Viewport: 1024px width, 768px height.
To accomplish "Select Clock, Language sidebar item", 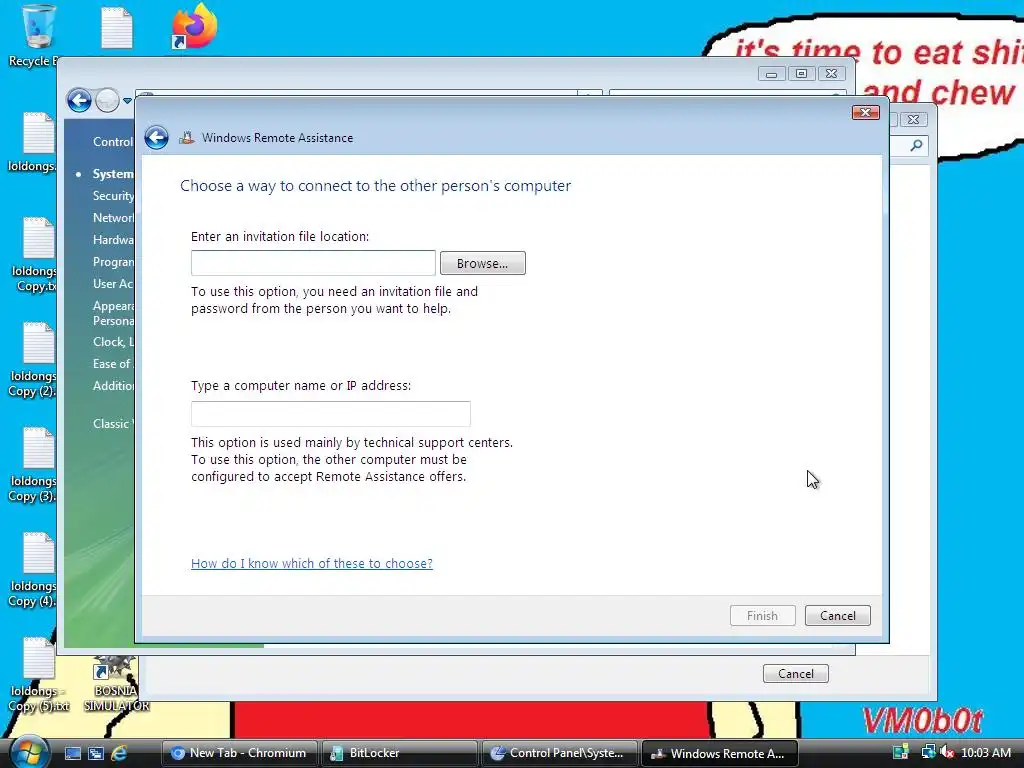I will click(113, 342).
